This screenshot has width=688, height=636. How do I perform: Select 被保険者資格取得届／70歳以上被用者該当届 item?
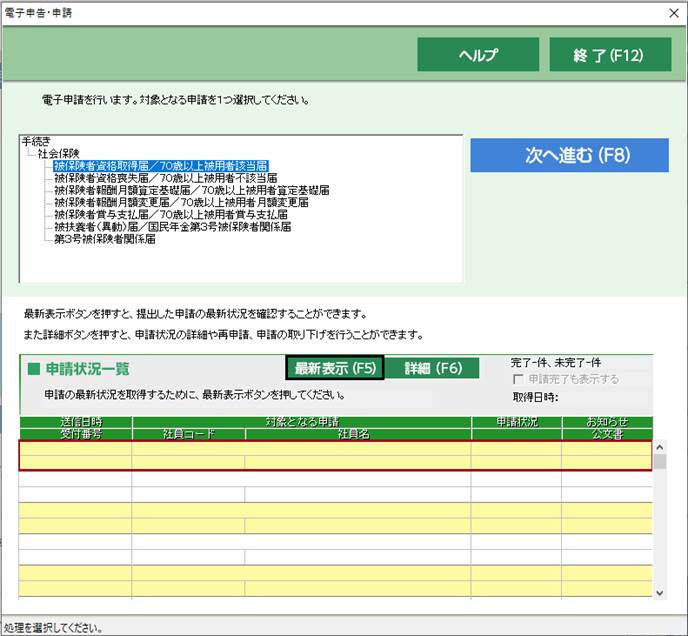point(161,166)
